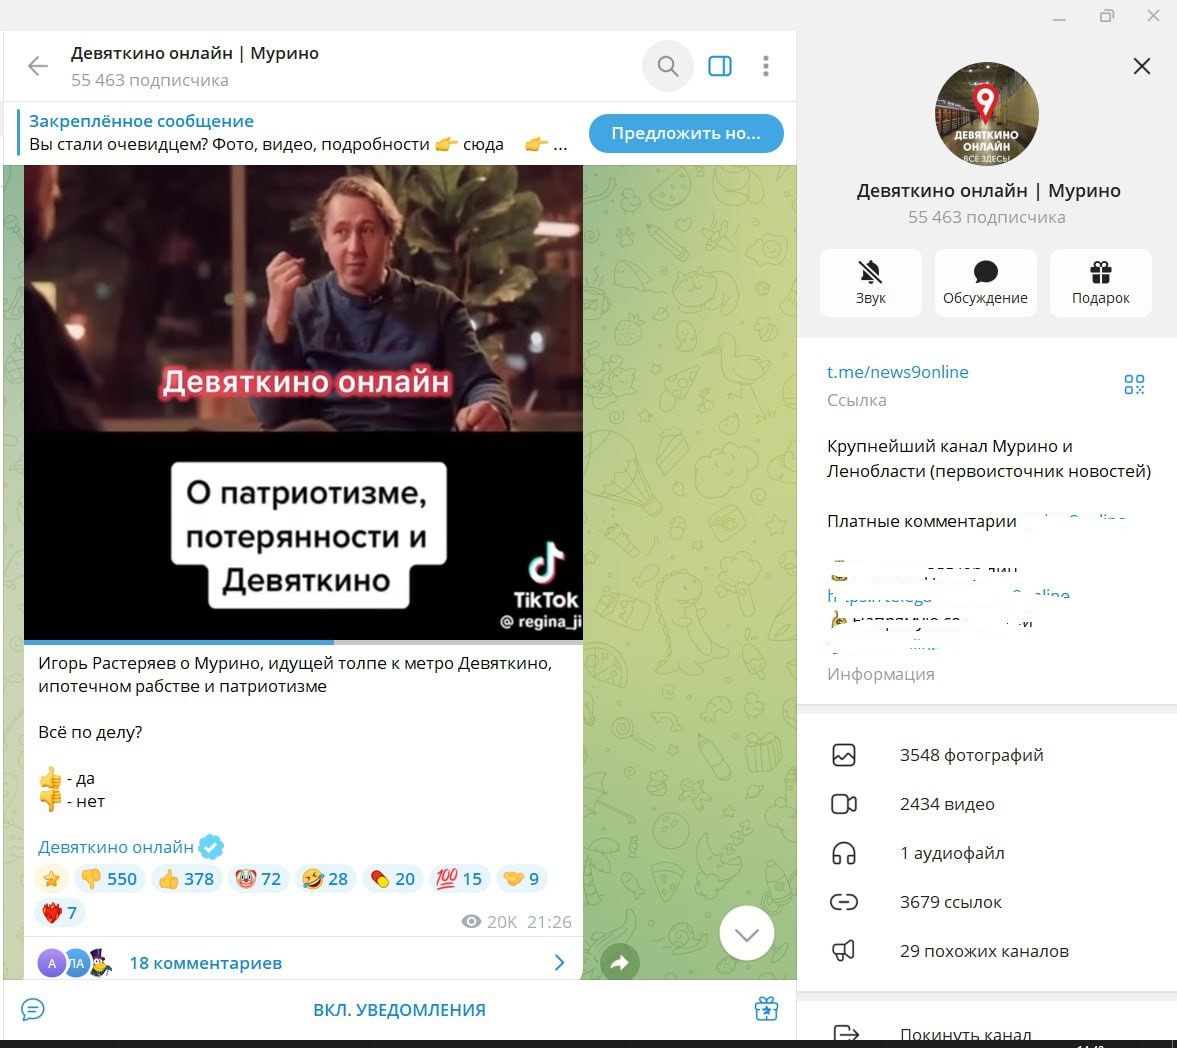Open the three-dot channel menu
The image size is (1177, 1048).
point(766,66)
